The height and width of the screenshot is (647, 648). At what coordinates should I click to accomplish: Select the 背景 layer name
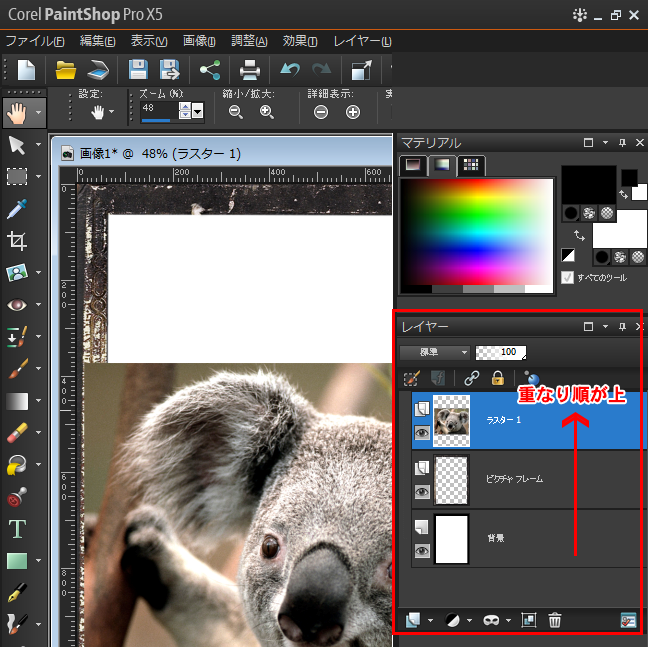coord(496,538)
